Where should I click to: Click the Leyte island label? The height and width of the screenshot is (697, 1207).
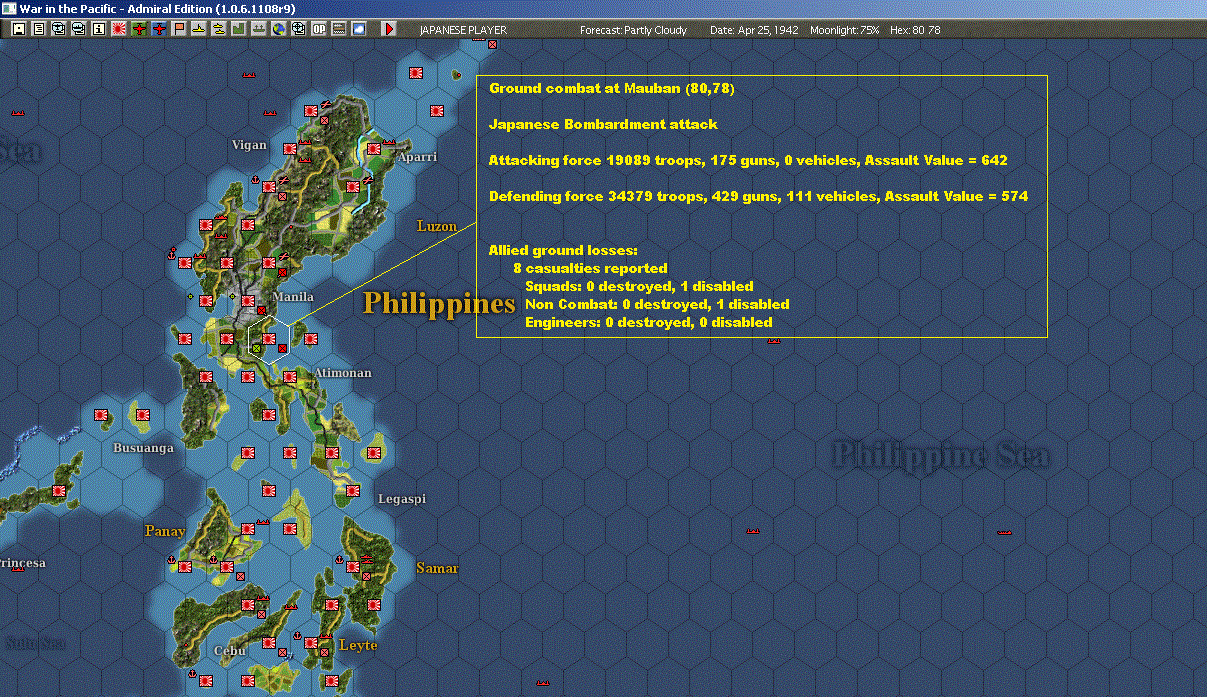pyautogui.click(x=358, y=645)
